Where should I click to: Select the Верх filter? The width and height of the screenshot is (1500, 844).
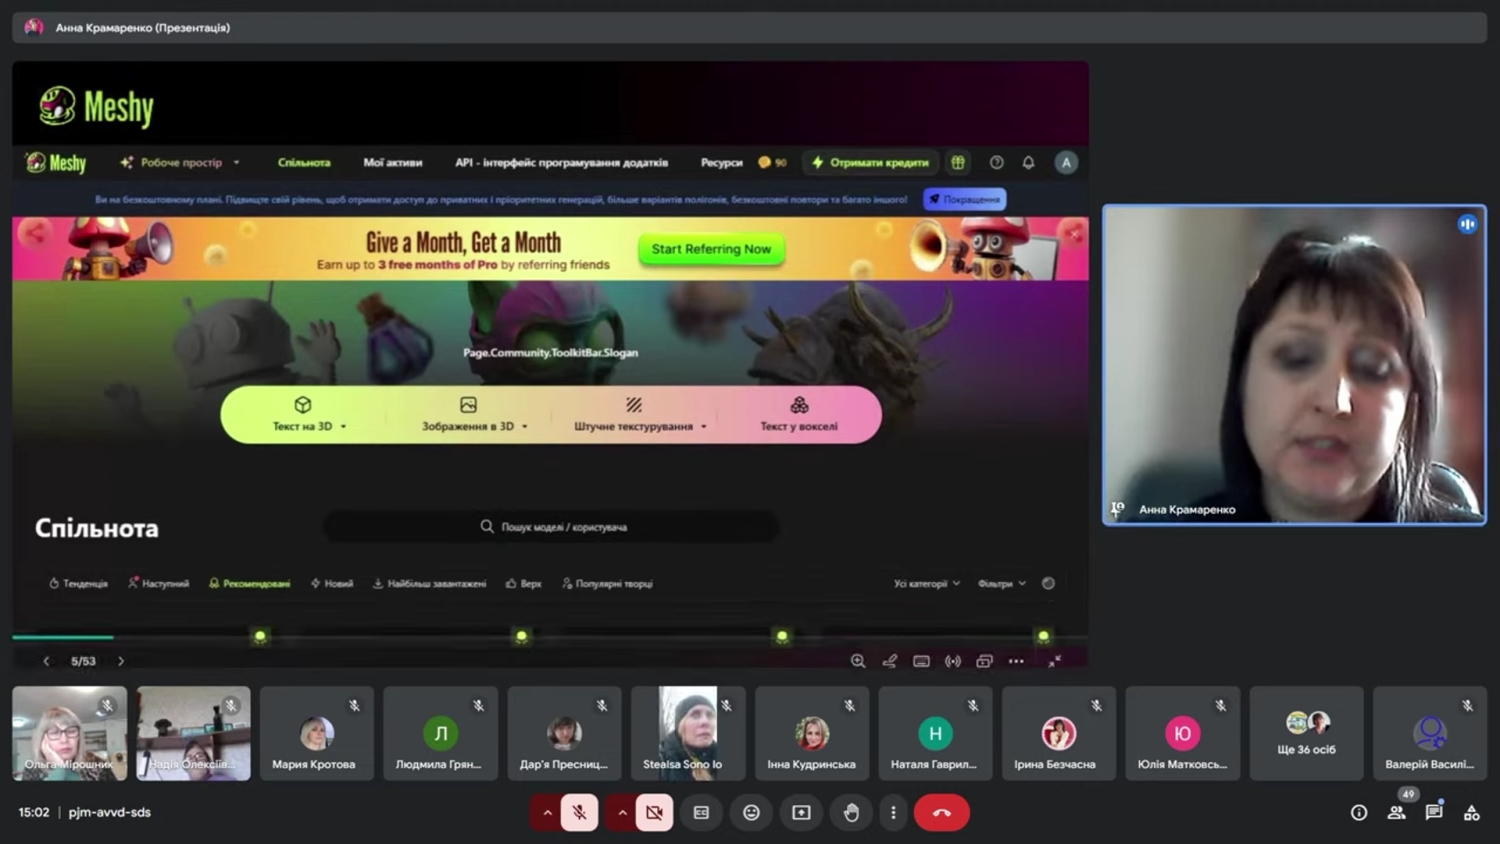pos(523,583)
